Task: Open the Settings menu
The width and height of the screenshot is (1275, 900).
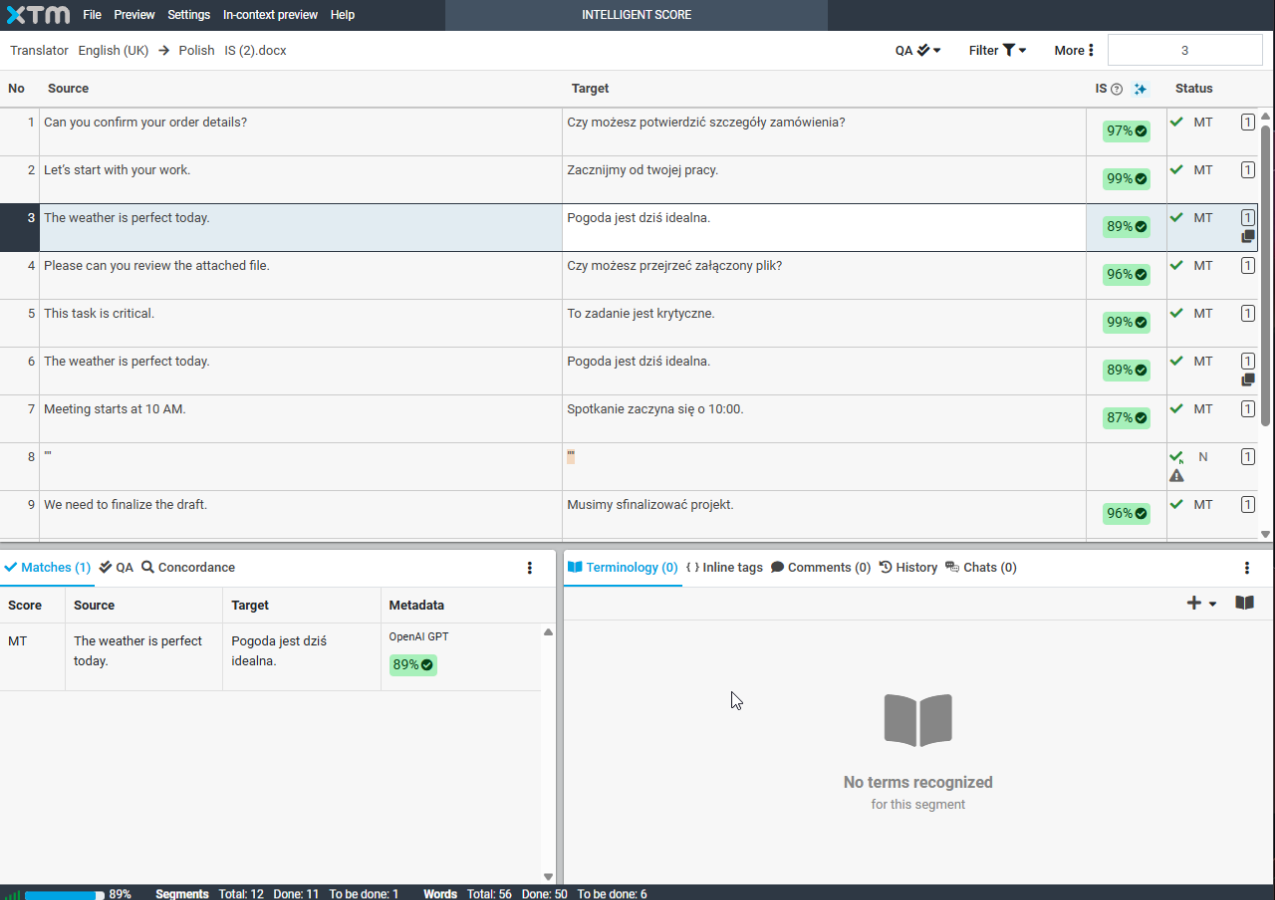Action: [189, 15]
